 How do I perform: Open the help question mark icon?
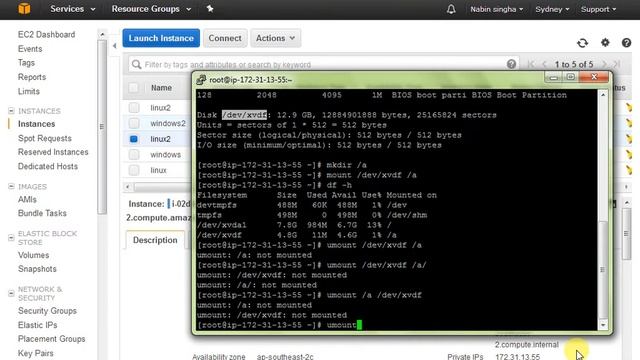(x=626, y=42)
